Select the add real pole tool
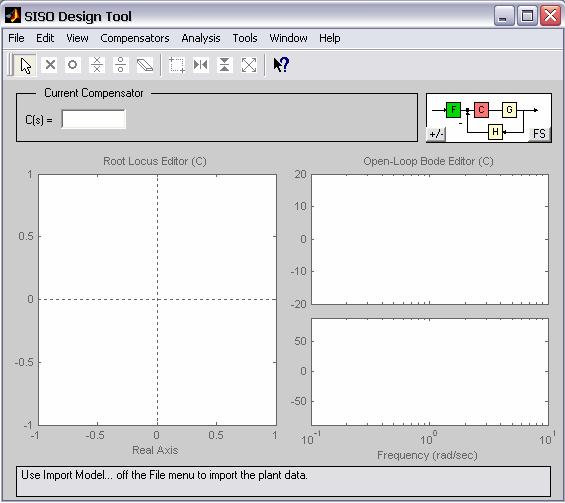This screenshot has height=503, width=565. 49,65
